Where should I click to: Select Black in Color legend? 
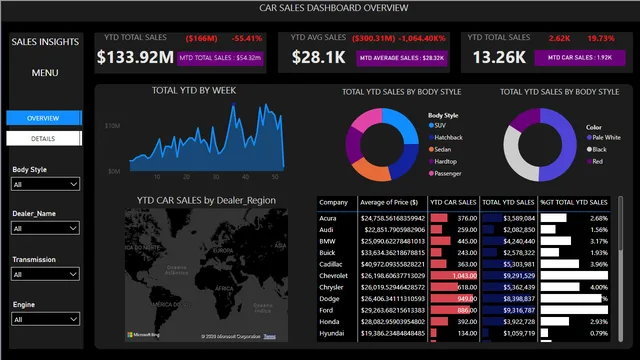(597, 149)
